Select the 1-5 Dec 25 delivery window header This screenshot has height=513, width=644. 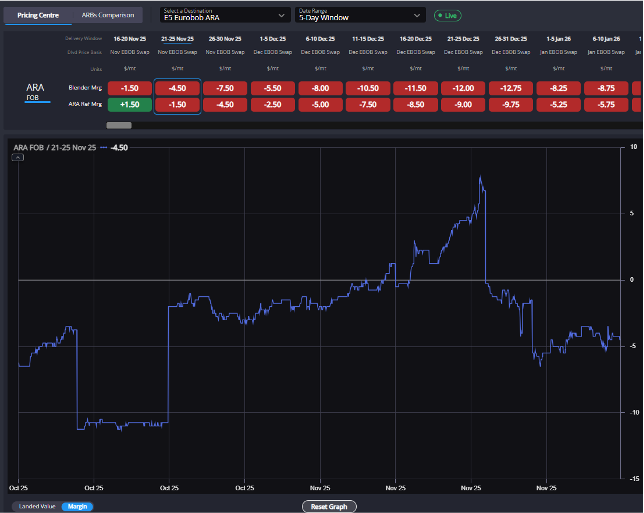click(273, 39)
